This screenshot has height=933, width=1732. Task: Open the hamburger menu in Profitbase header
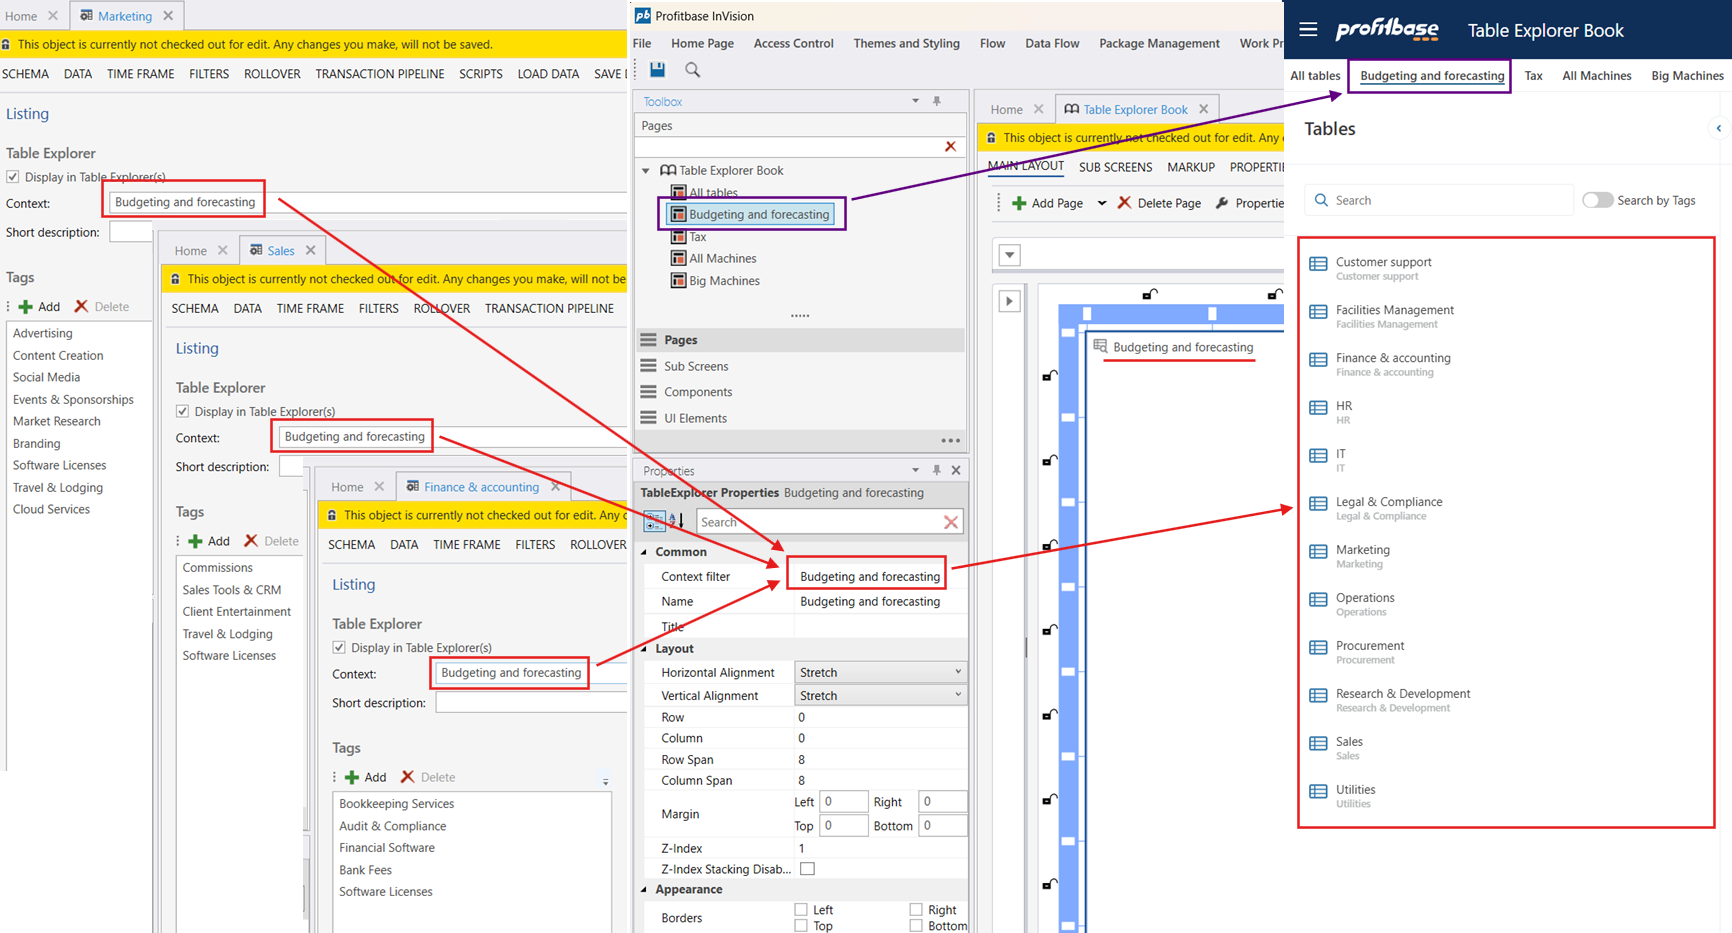click(x=1308, y=30)
